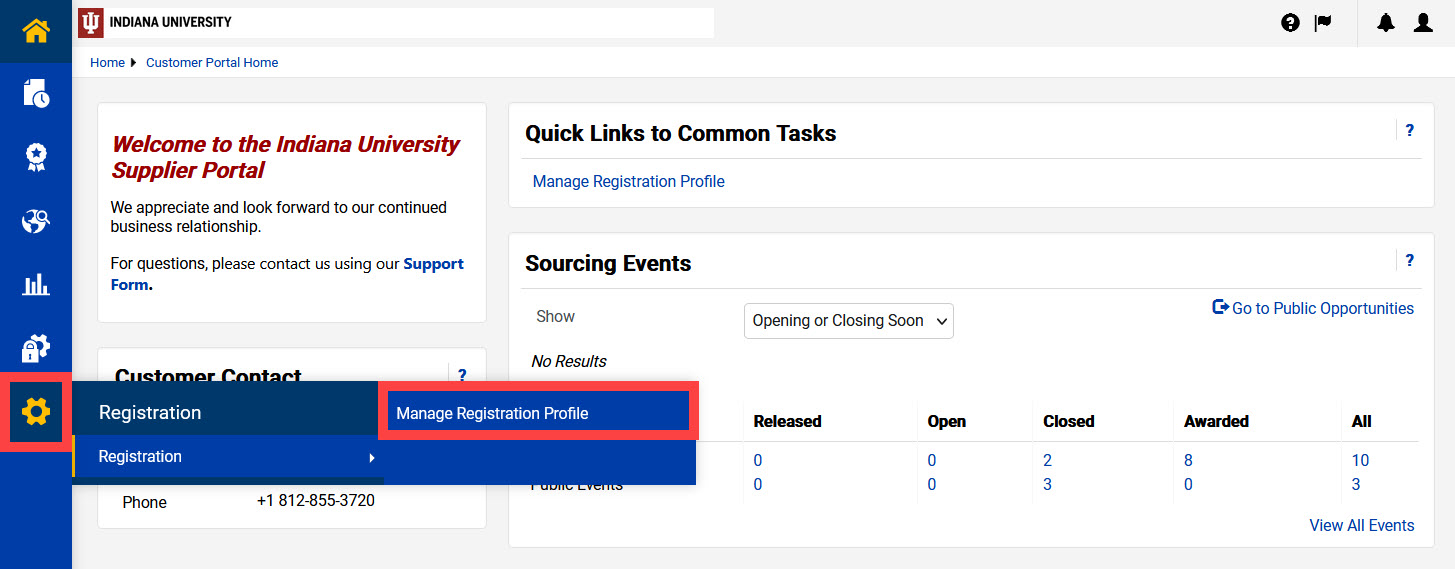Open the award ribbon sidebar icon
The width and height of the screenshot is (1455, 569).
(x=36, y=157)
